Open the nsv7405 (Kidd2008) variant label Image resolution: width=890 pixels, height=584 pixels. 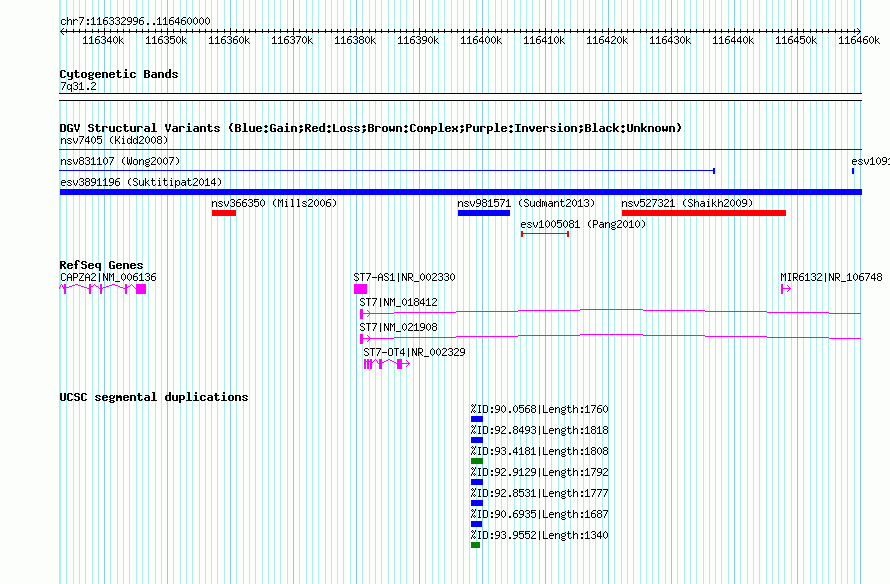click(x=114, y=140)
